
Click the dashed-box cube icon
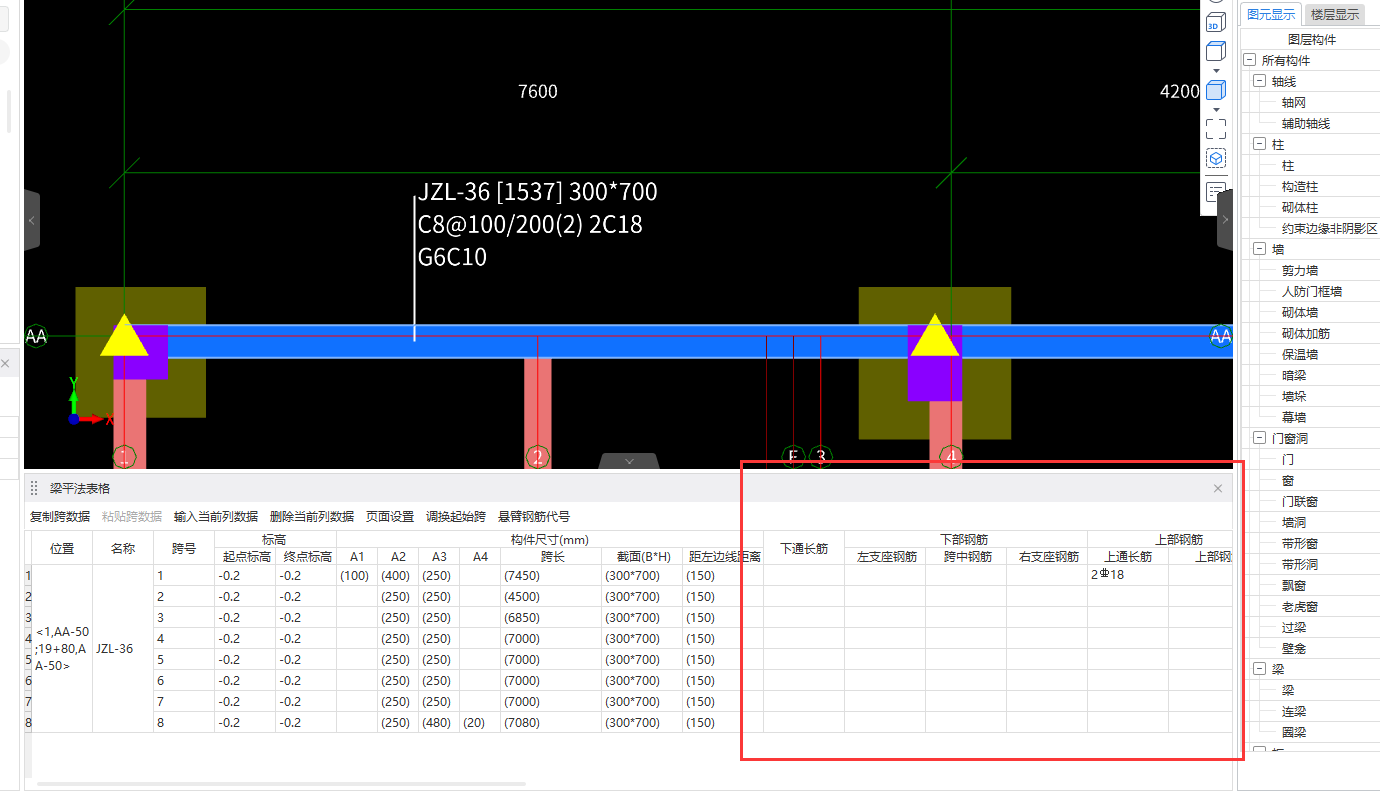(1215, 159)
